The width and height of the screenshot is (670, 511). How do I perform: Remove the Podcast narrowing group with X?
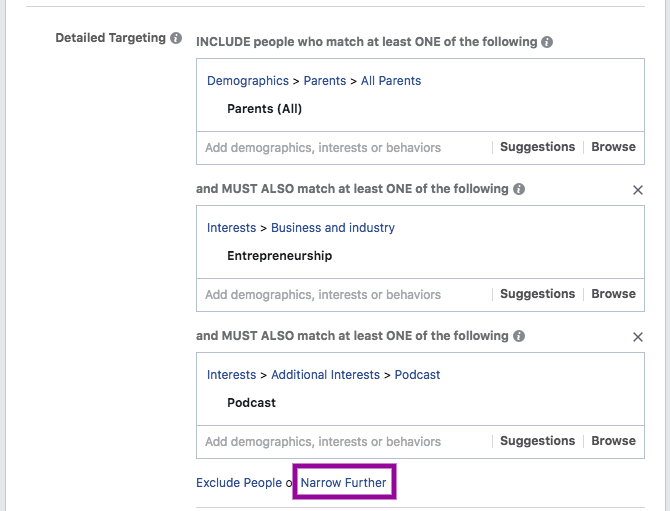[x=638, y=337]
